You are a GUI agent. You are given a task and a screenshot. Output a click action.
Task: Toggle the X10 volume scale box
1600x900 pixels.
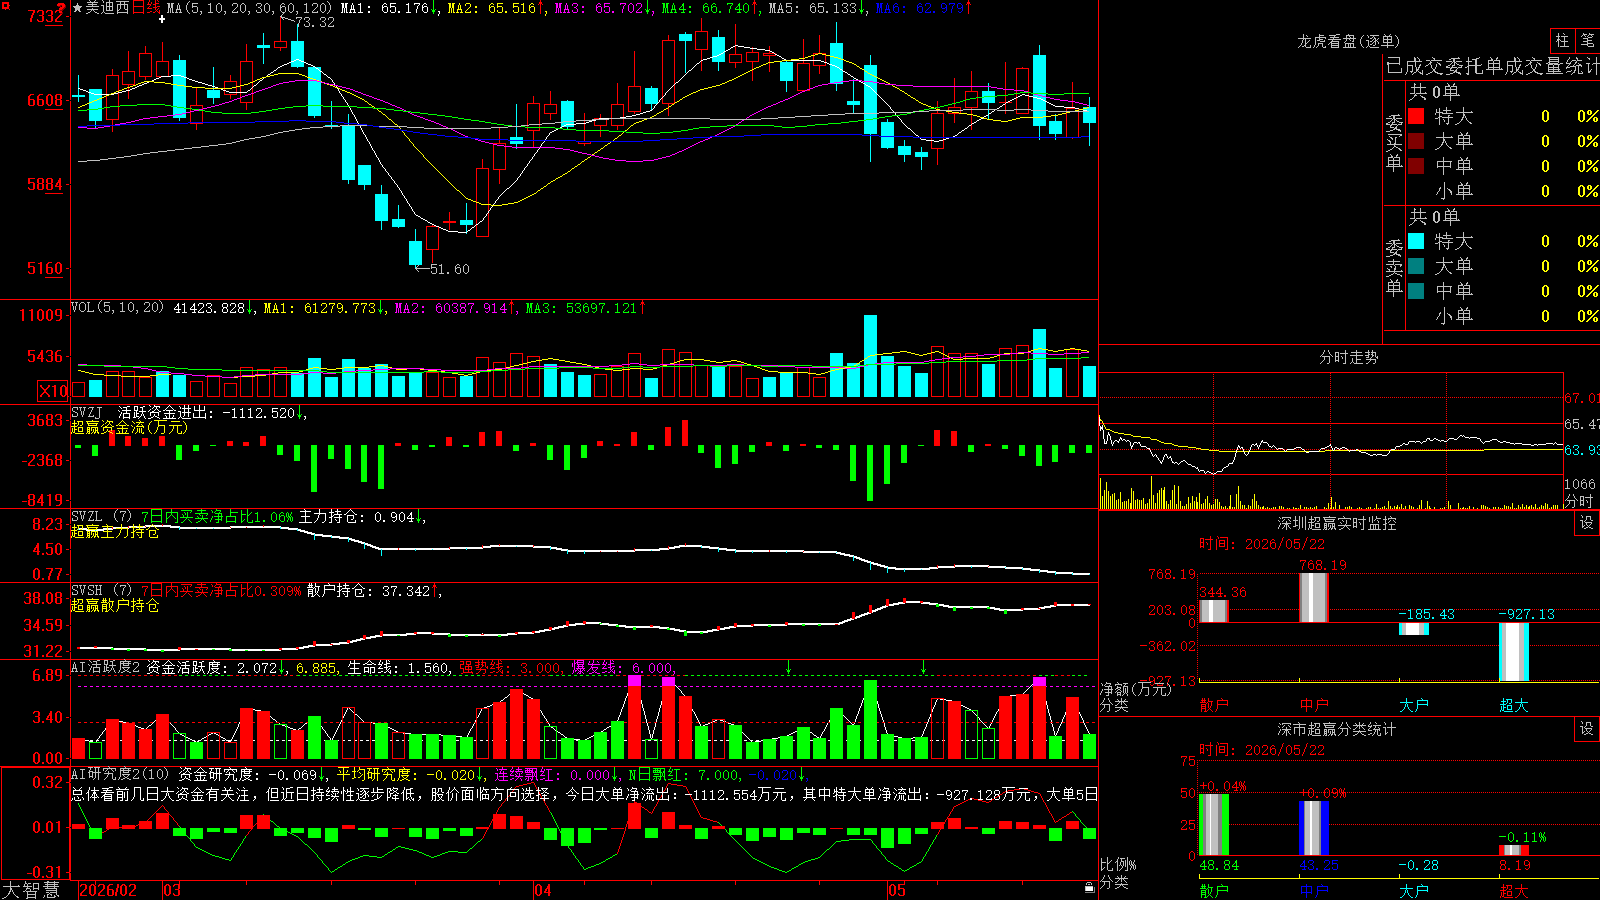[x=53, y=391]
